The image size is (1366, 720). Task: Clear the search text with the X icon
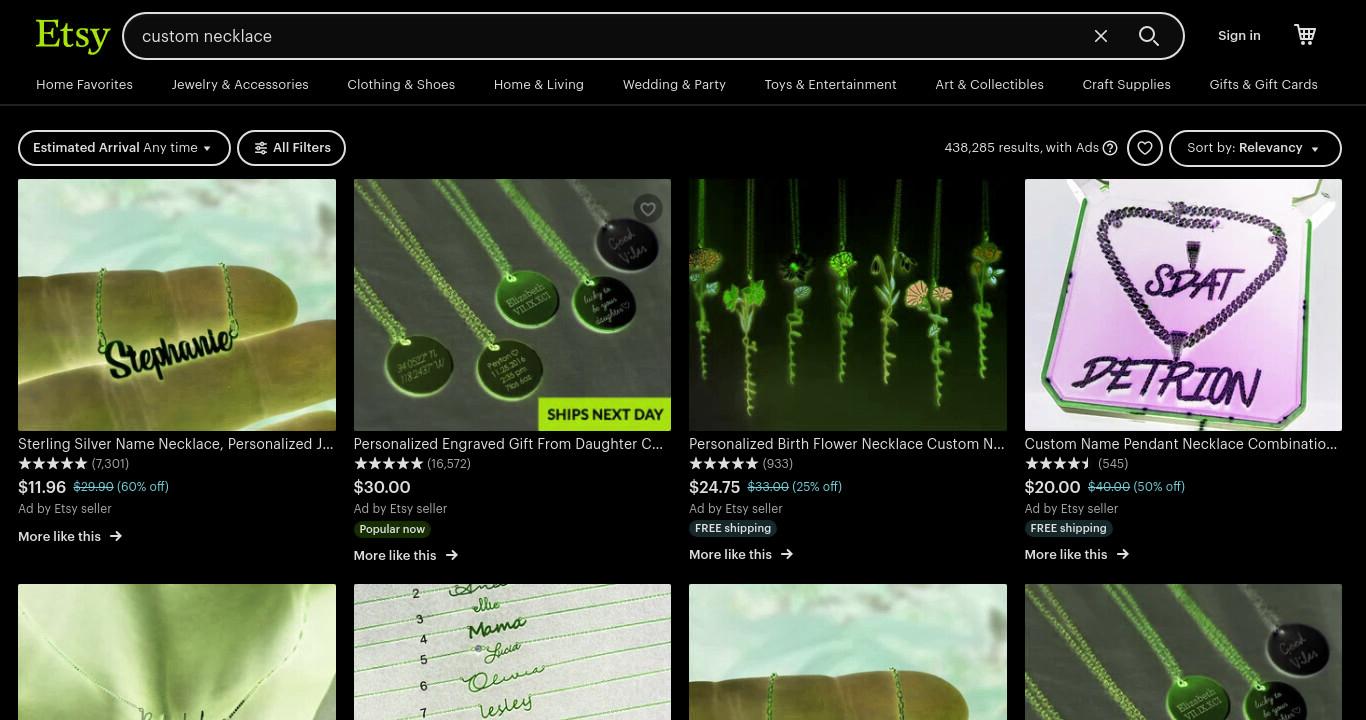(x=1101, y=36)
